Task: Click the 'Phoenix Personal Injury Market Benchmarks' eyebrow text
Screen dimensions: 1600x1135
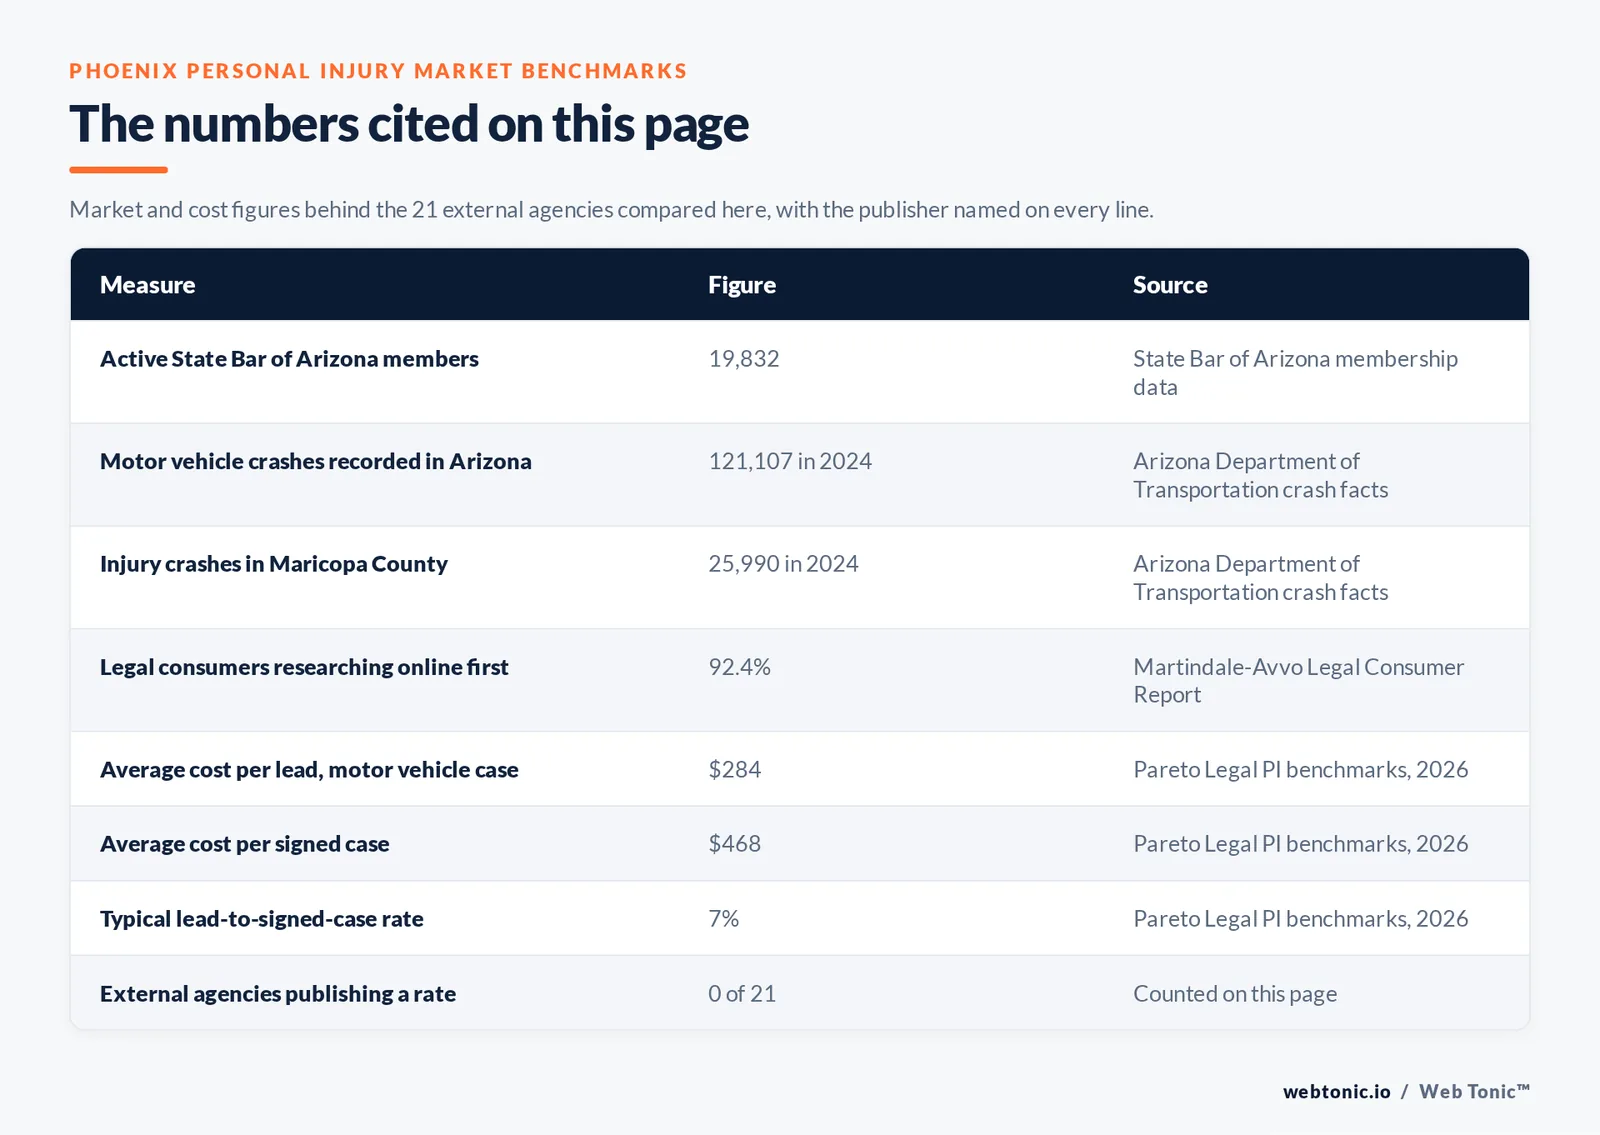Action: pyautogui.click(x=378, y=71)
